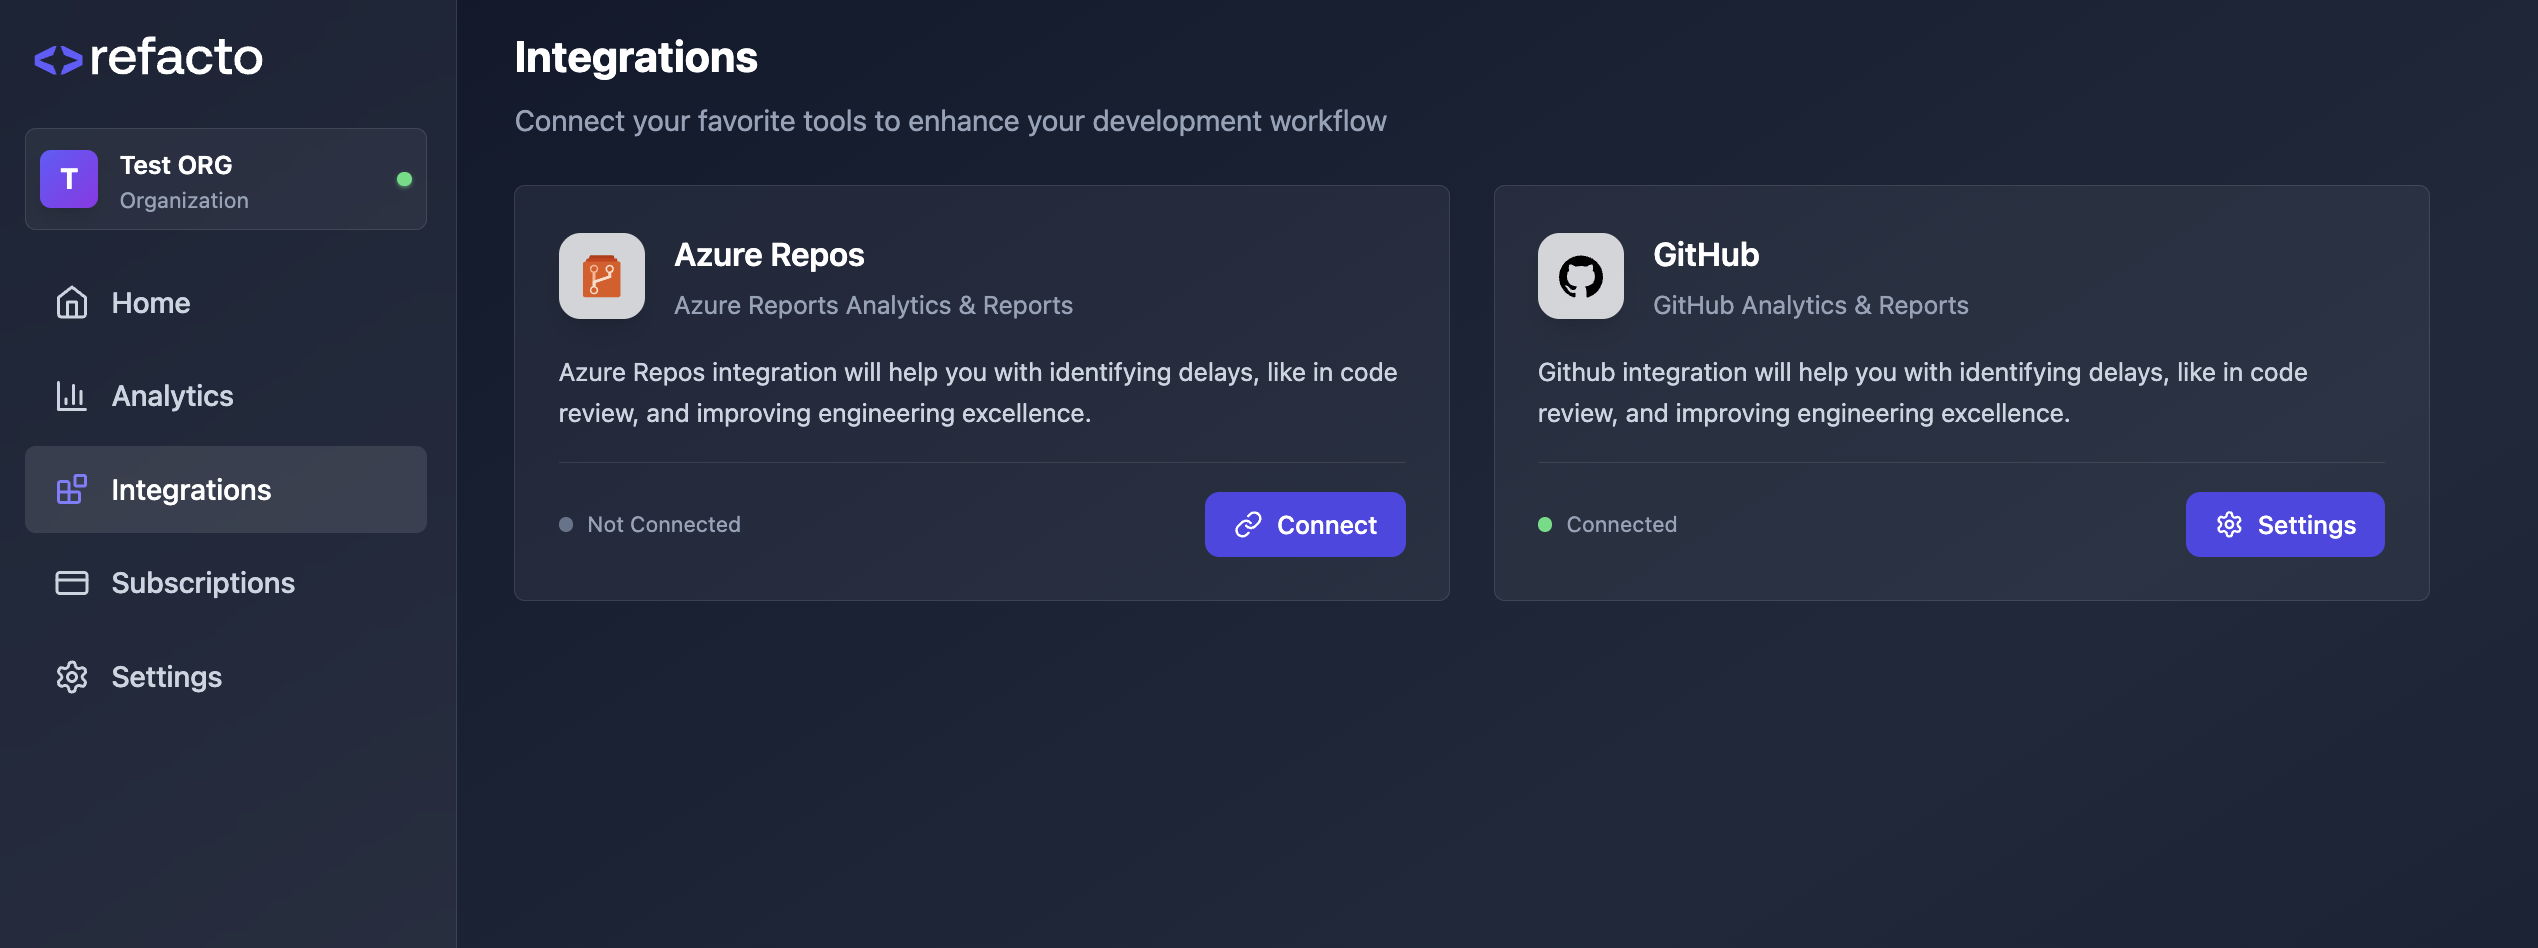Click the Analytics bar chart icon

point(72,396)
